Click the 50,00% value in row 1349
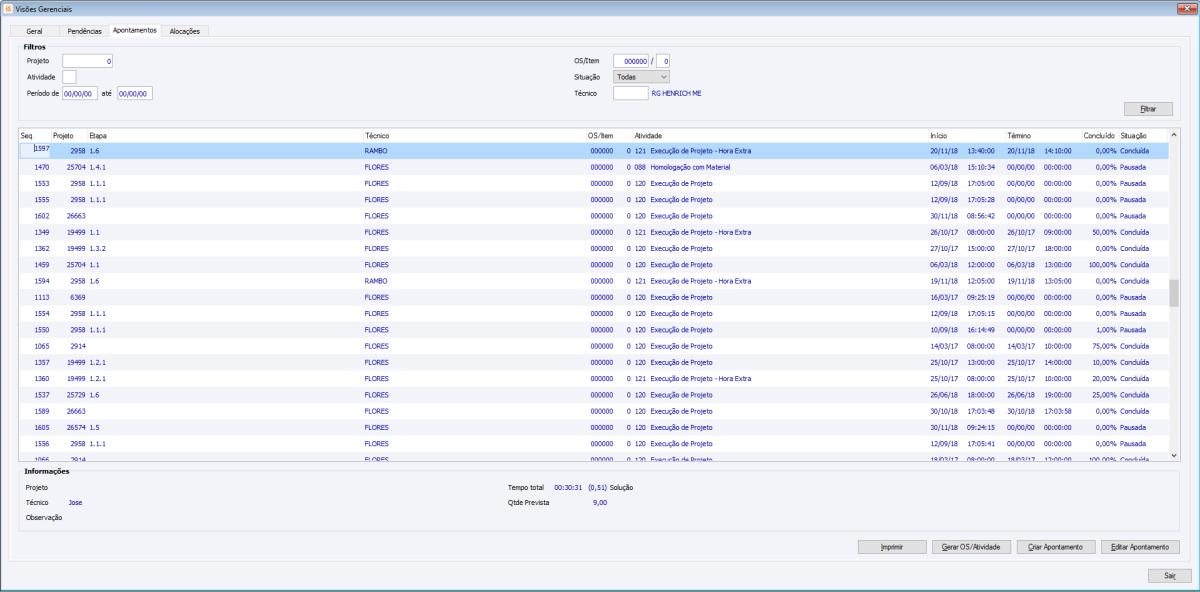Image resolution: width=1200 pixels, height=592 pixels. (1103, 232)
